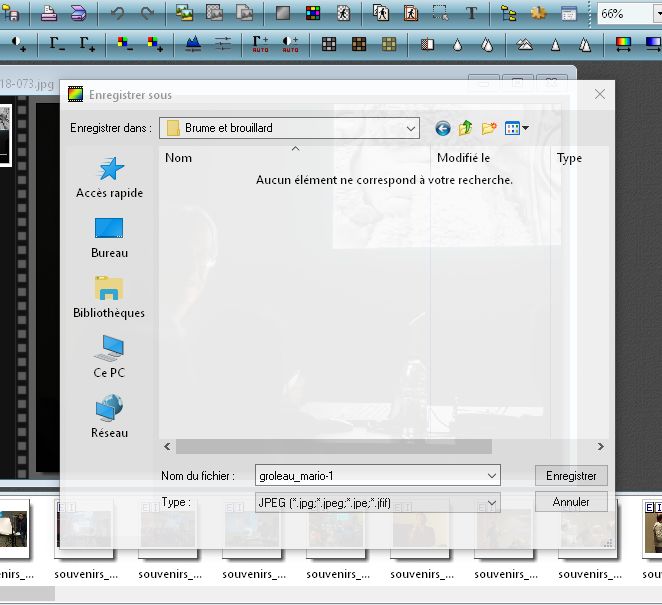Redo the last undone action
Viewport: 662px width, 605px height.
(x=147, y=14)
